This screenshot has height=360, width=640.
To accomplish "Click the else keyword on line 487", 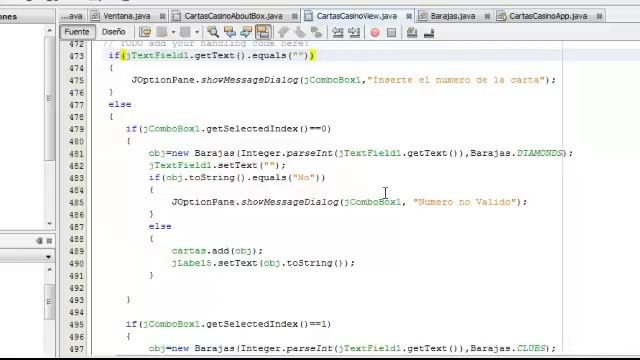I will (160, 227).
